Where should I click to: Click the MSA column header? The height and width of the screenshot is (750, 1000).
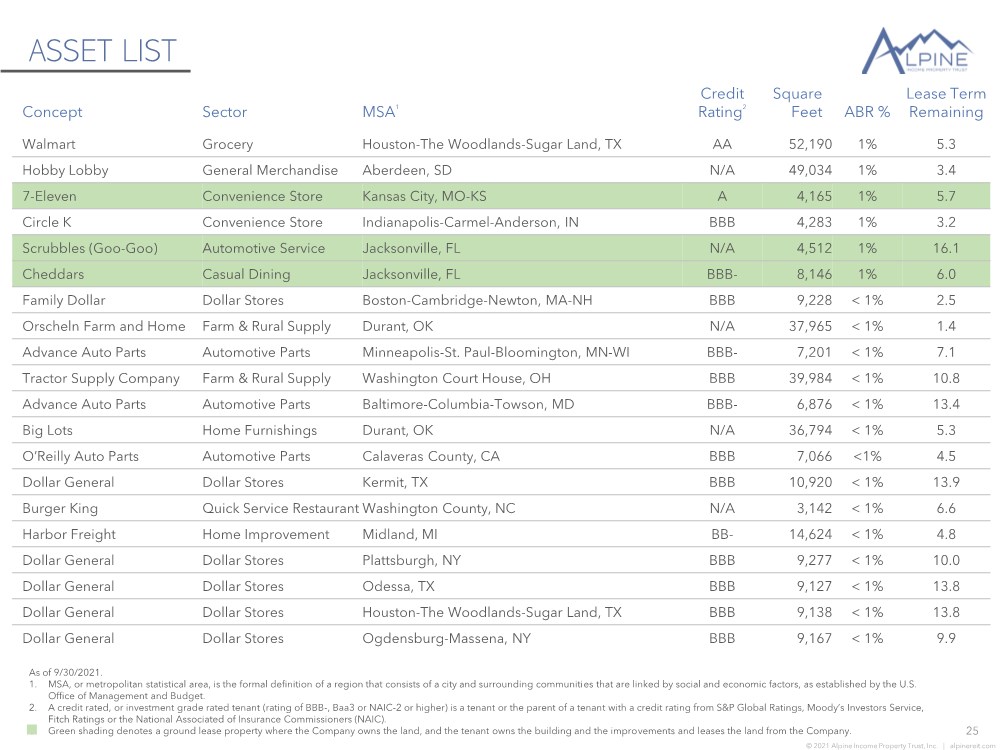380,112
